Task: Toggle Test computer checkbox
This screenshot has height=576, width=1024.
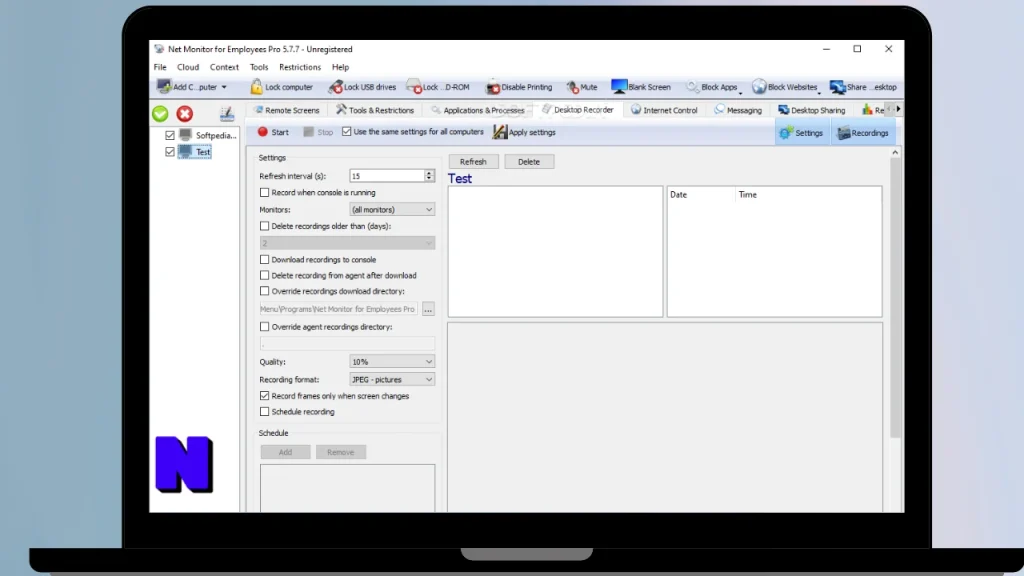Action: click(x=170, y=152)
